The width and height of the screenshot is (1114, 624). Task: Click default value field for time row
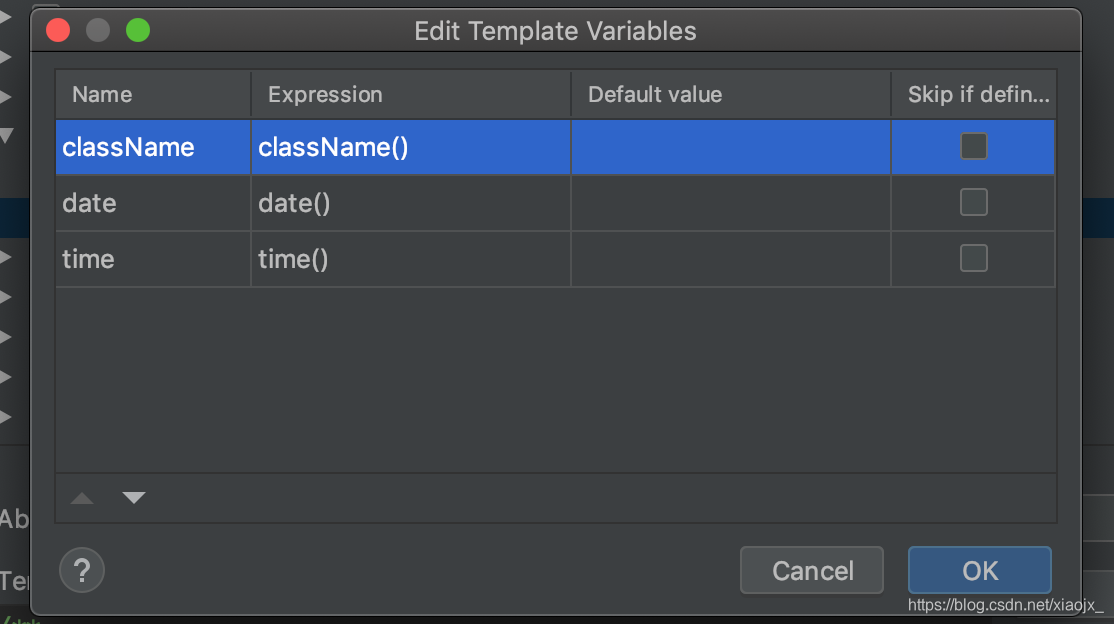point(730,259)
